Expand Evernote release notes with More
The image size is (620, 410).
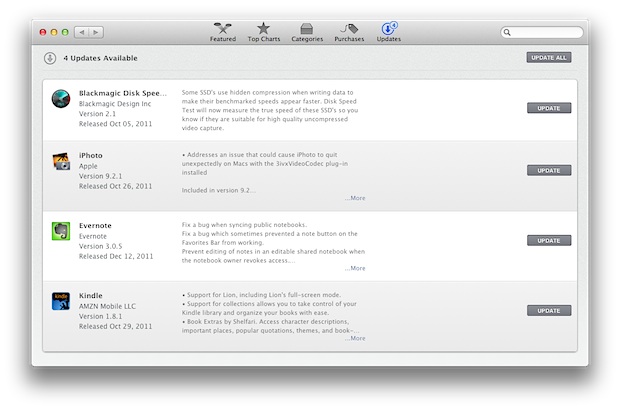coord(356,268)
